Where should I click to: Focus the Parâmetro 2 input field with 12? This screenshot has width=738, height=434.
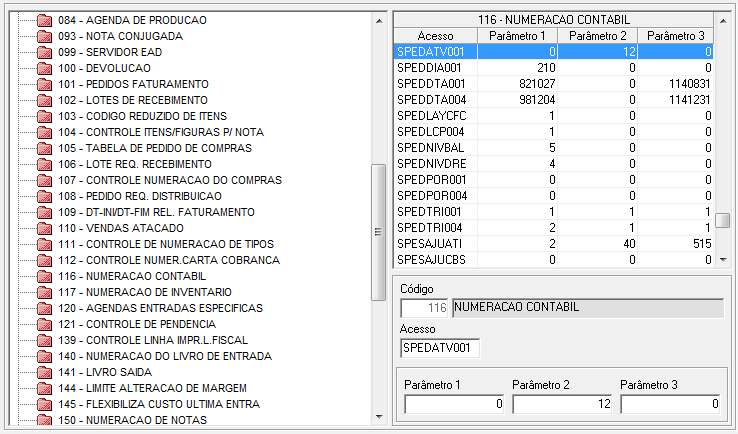562,404
